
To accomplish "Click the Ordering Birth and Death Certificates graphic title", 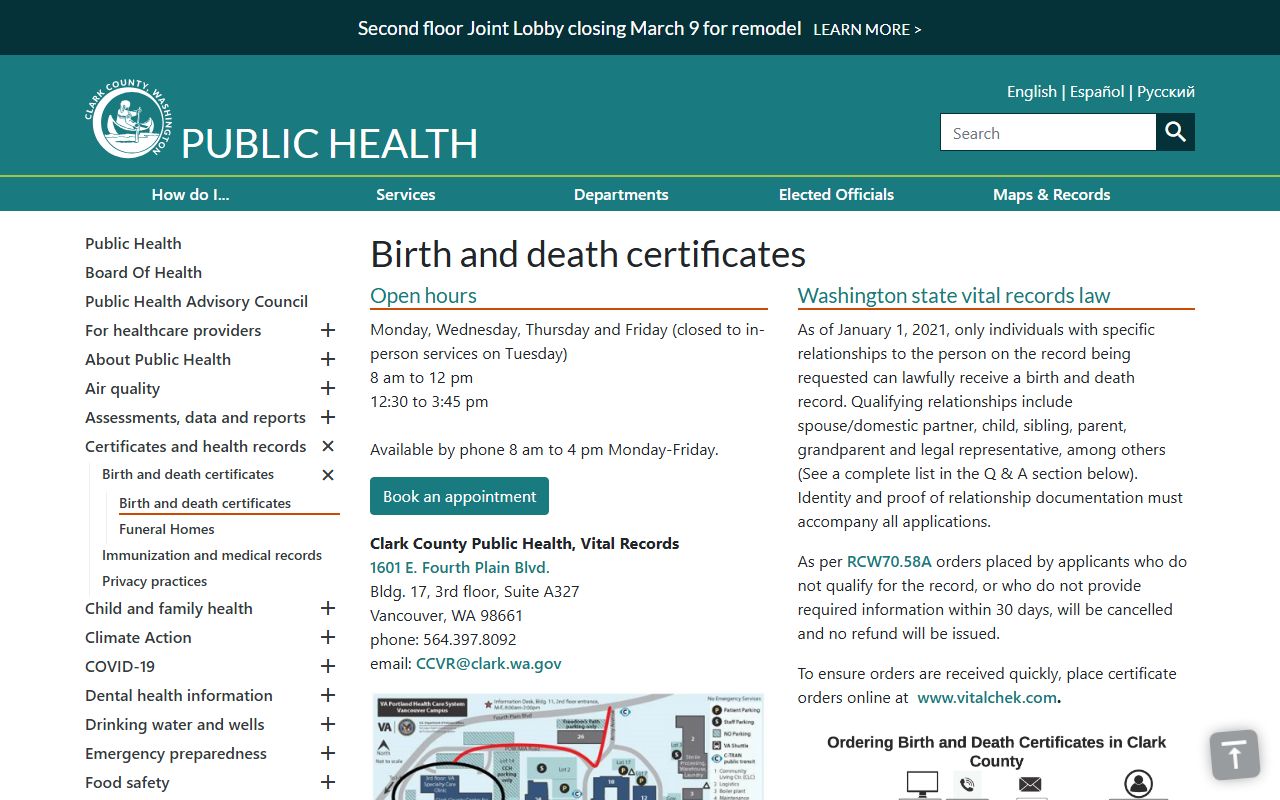I will point(996,751).
